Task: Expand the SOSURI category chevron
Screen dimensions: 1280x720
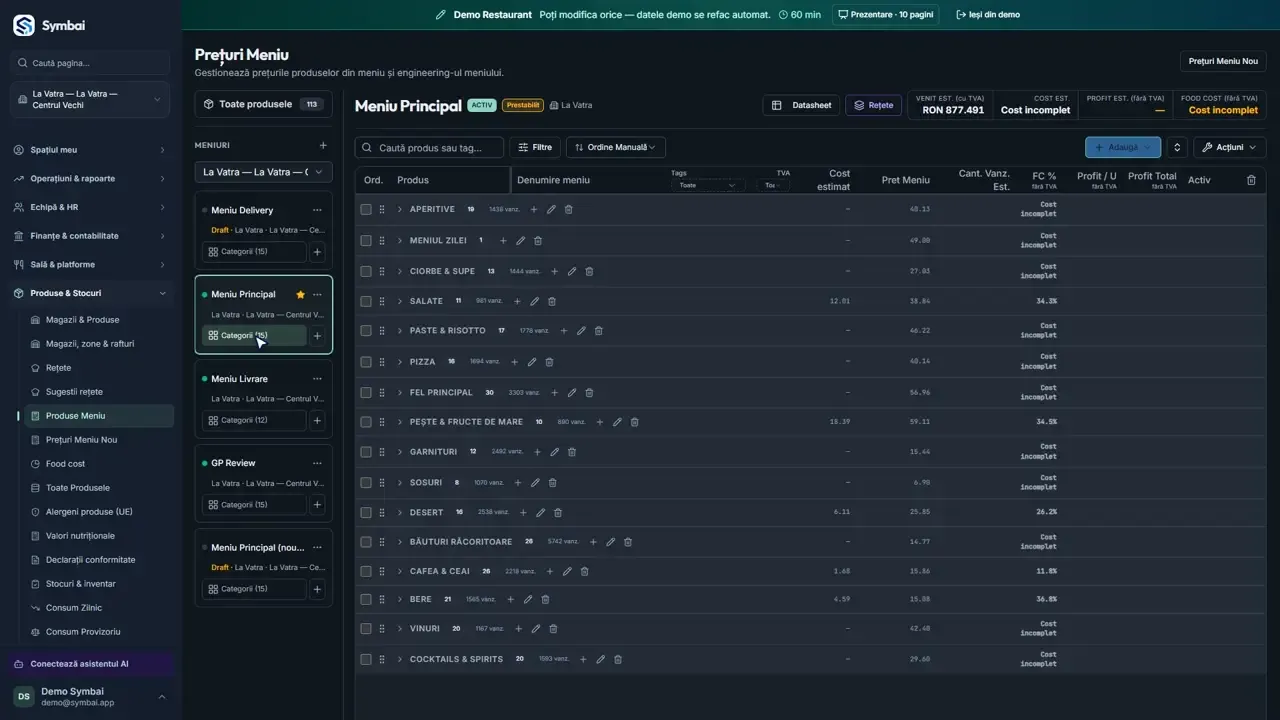Action: (x=400, y=483)
